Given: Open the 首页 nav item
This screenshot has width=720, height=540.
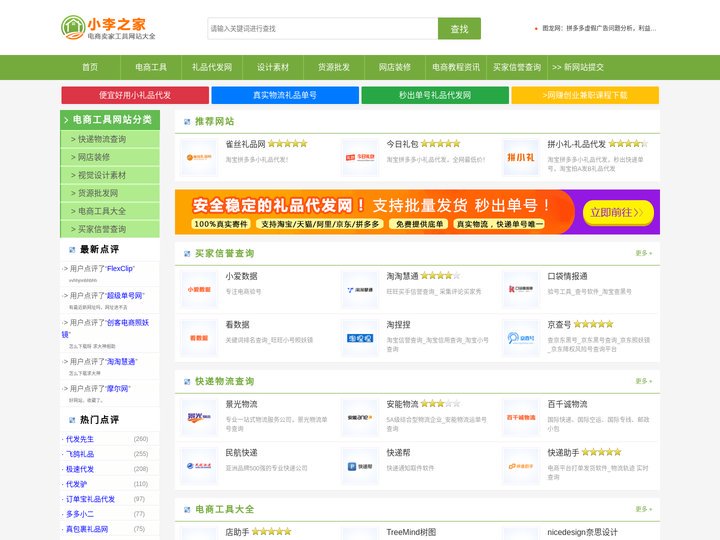Looking at the screenshot, I should pos(90,67).
